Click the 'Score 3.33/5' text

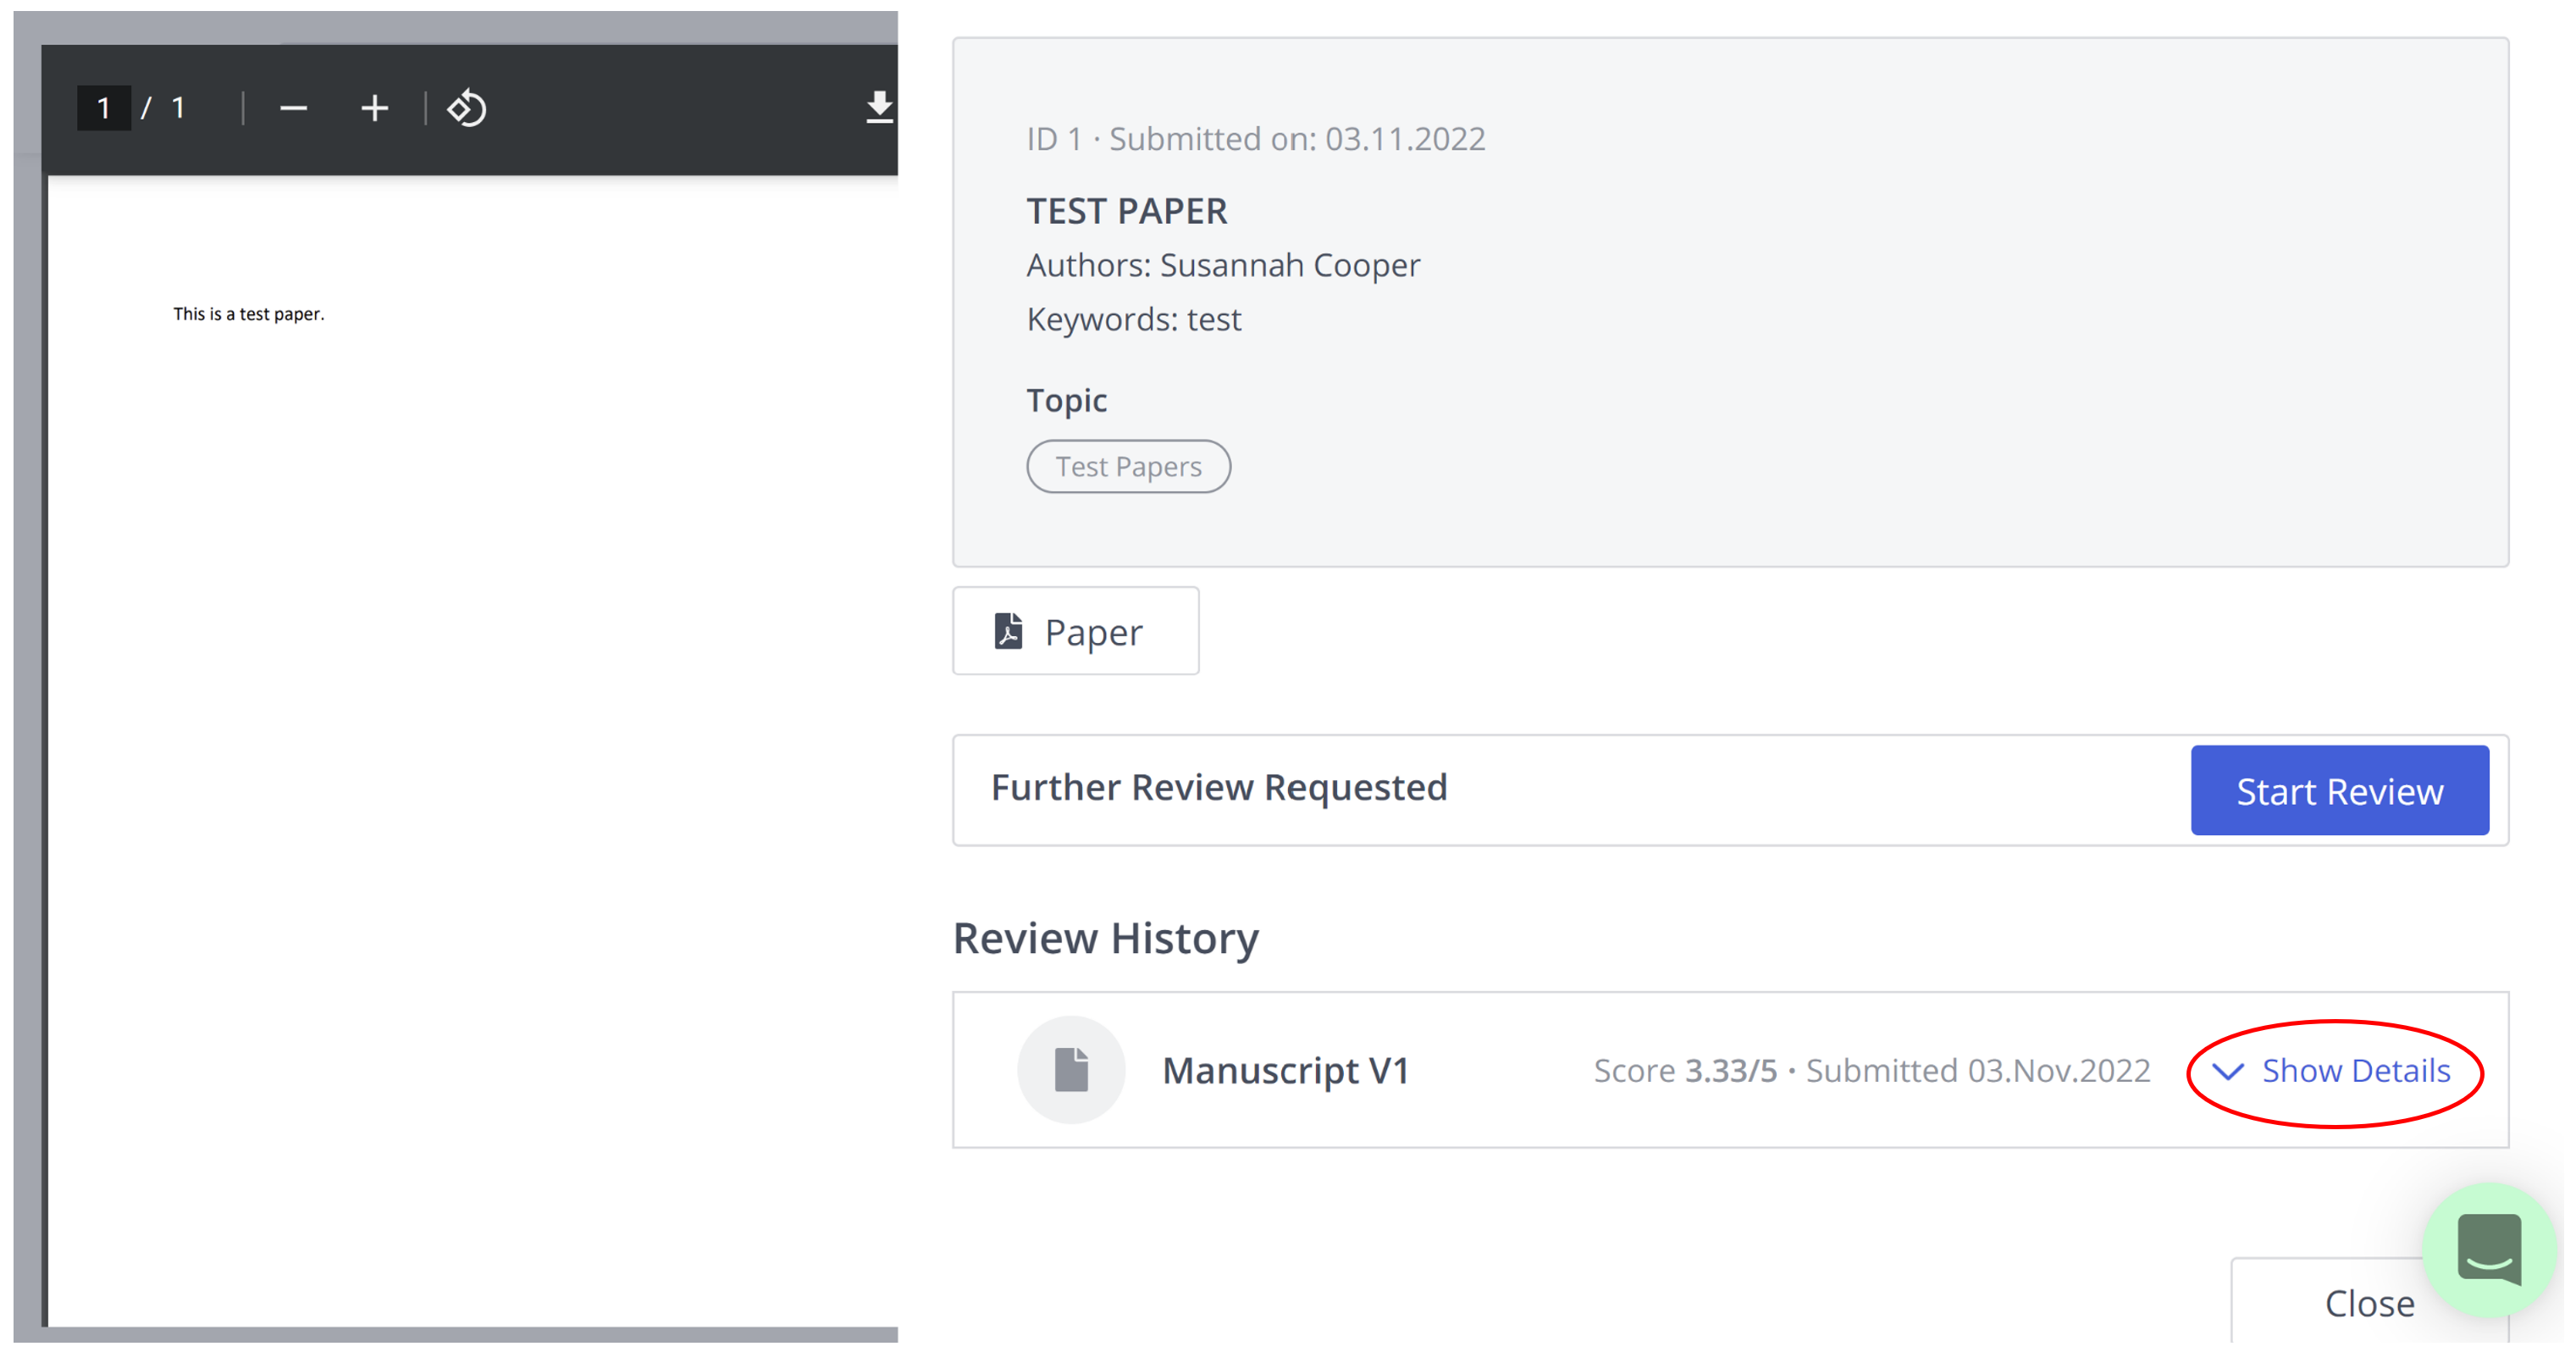click(1685, 1071)
